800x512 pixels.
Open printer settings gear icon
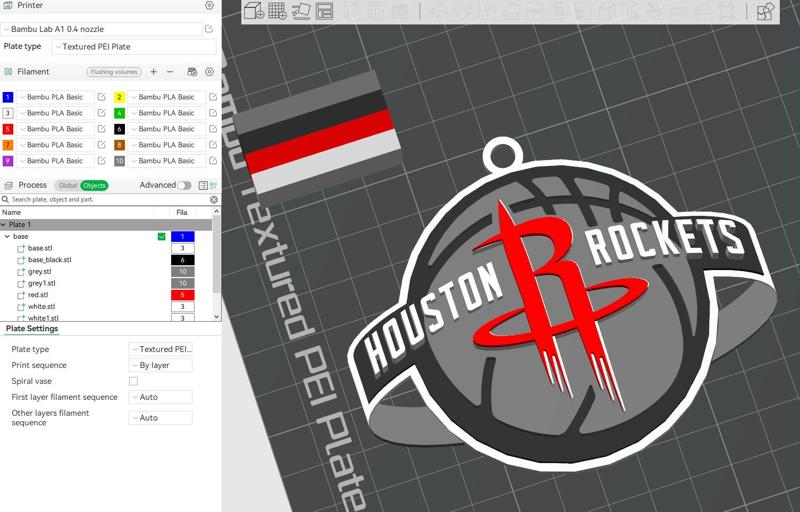coord(209,5)
